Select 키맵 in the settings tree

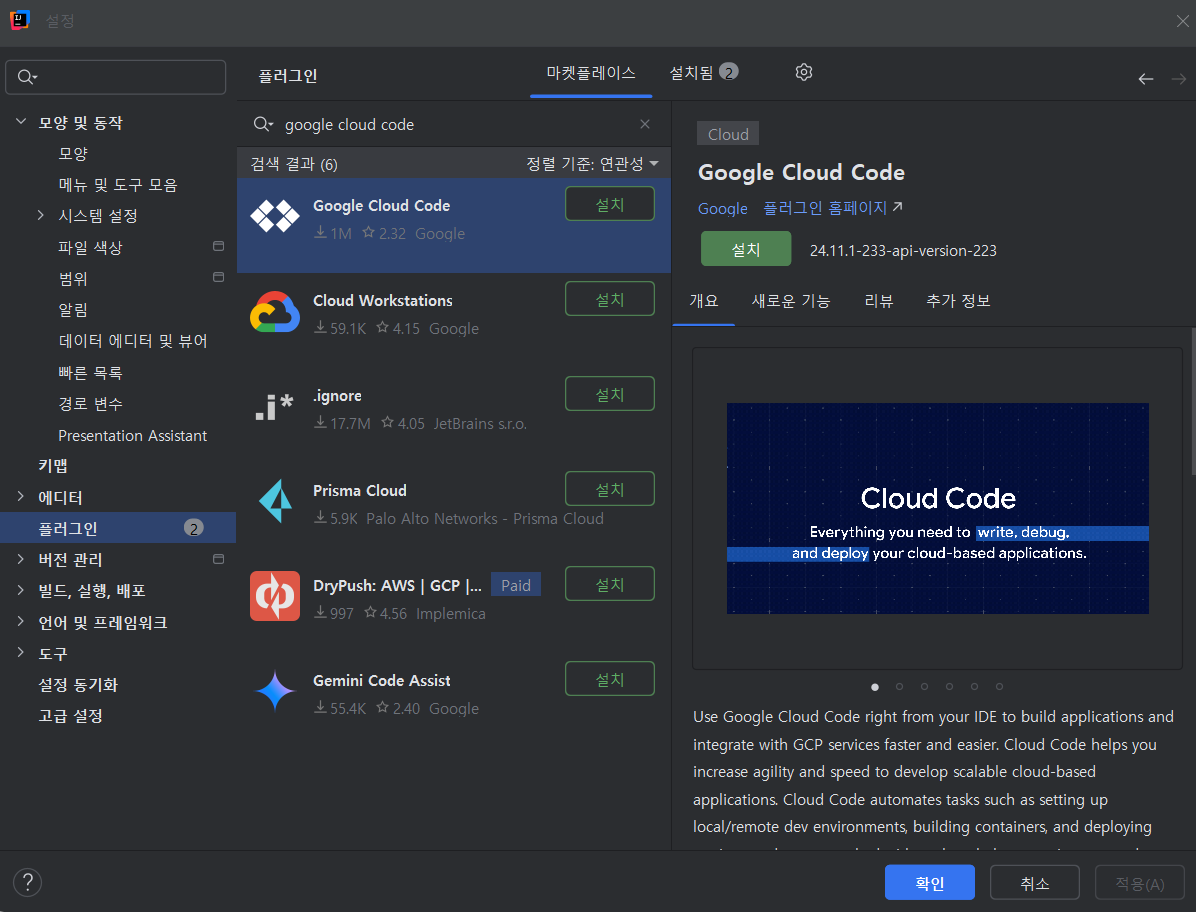point(53,465)
